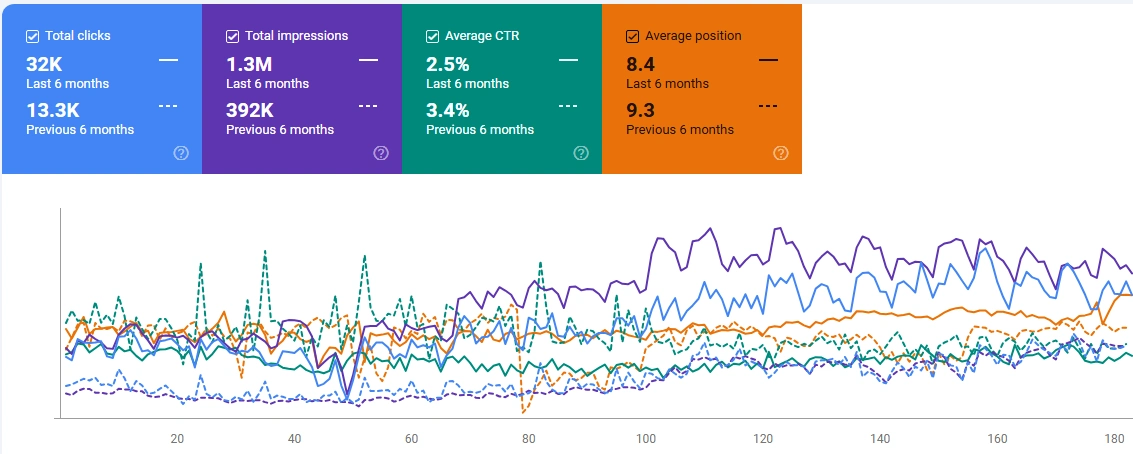1133x454 pixels.
Task: Uncheck the Total clicks checkbox
Action: pyautogui.click(x=33, y=36)
